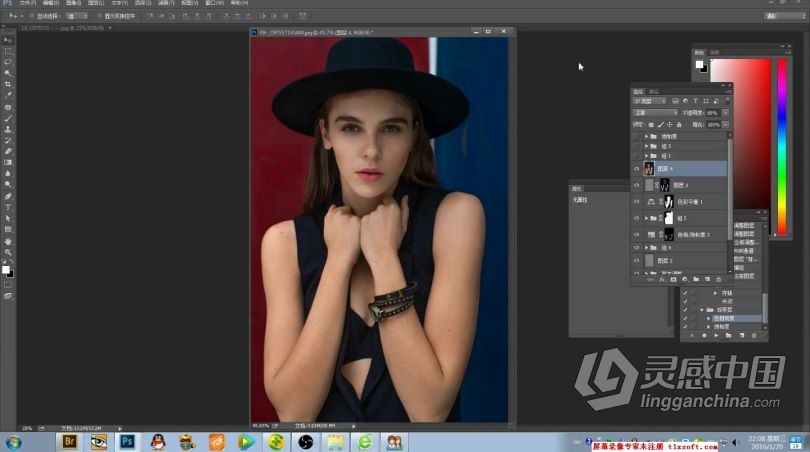
Task: Lock all layer attributes (padlock)
Action: tap(679, 124)
